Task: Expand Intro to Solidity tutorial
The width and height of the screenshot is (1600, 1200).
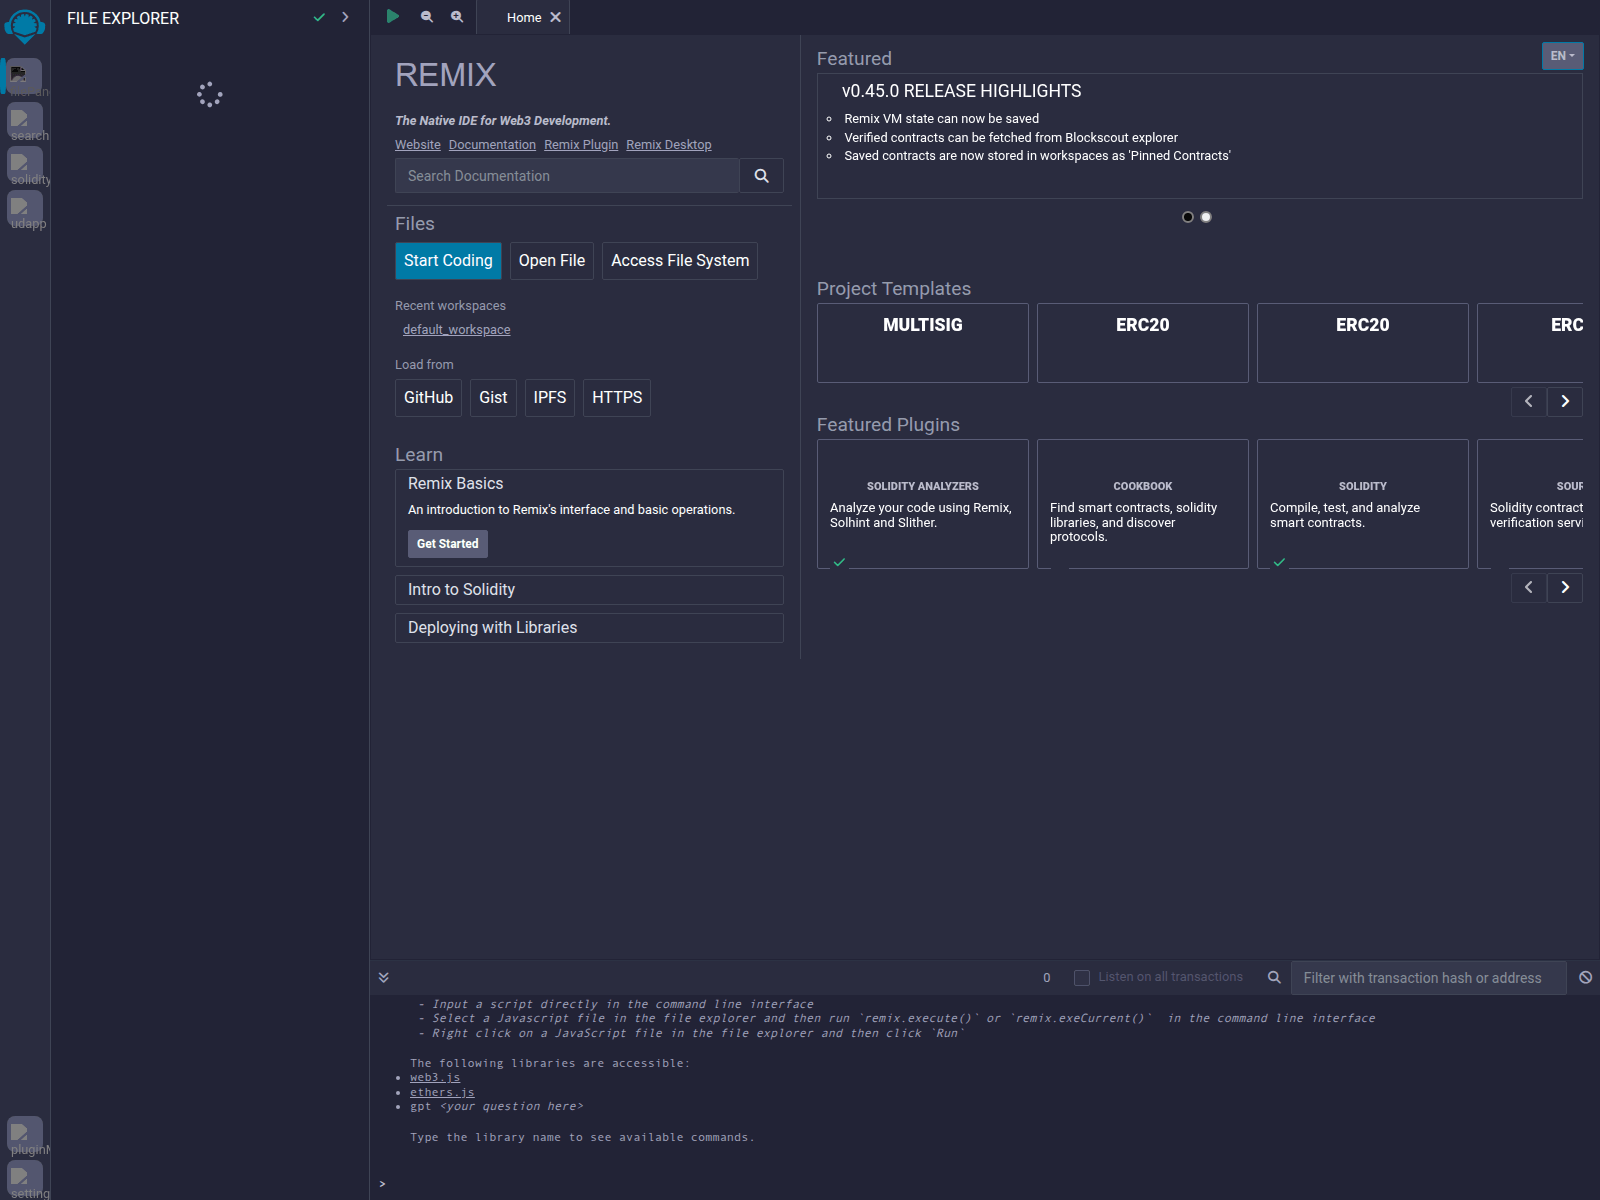Action: tap(589, 590)
